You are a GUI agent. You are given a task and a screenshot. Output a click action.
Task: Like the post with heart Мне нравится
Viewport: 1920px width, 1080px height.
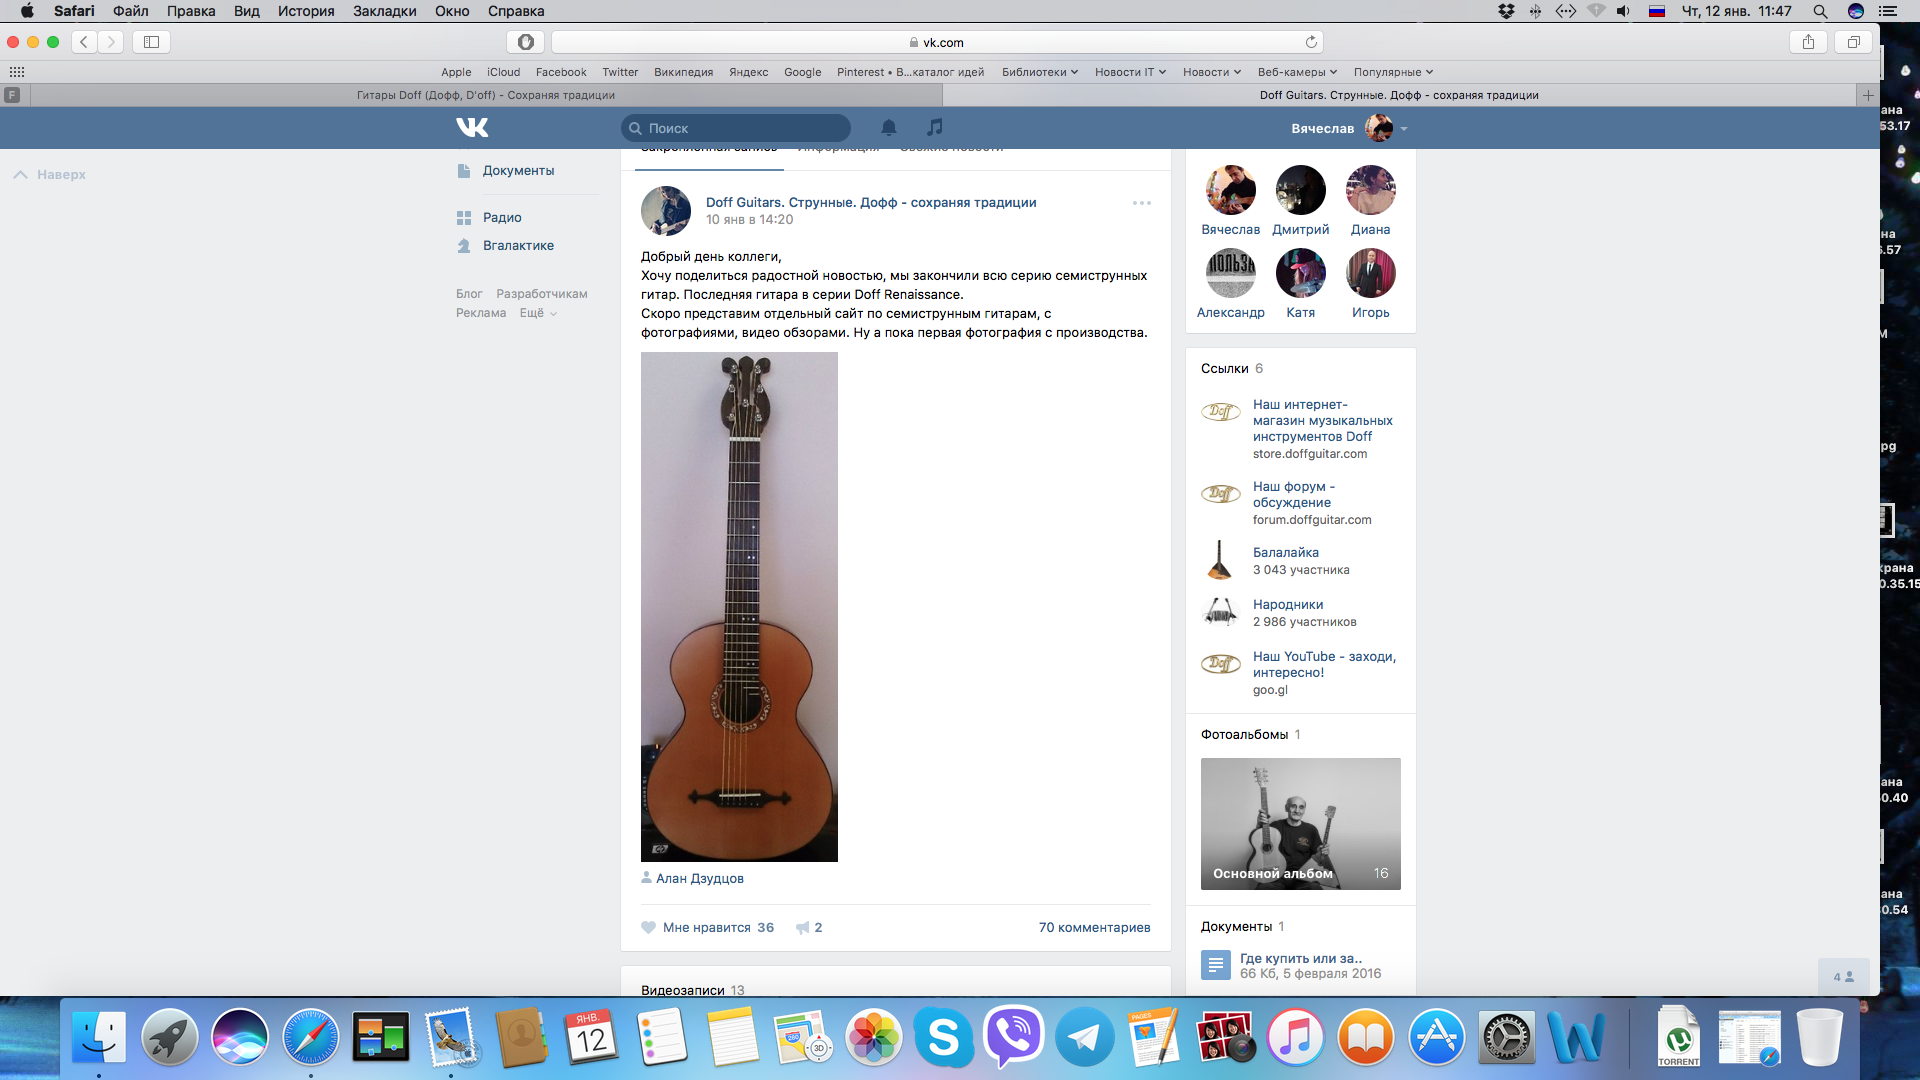click(649, 927)
